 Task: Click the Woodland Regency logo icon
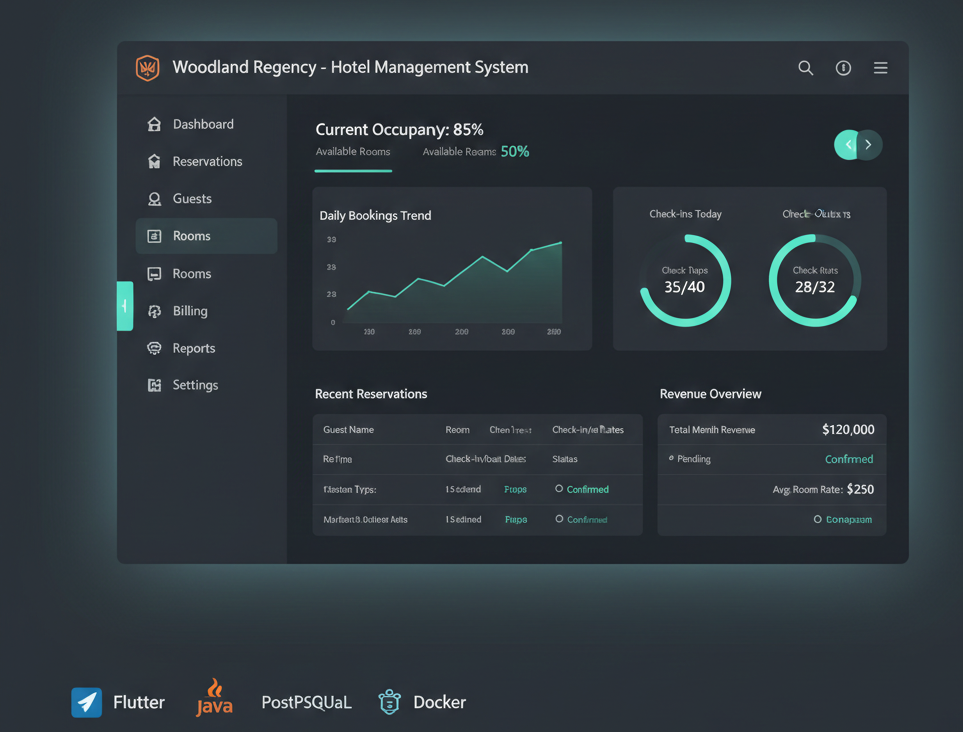coord(147,68)
